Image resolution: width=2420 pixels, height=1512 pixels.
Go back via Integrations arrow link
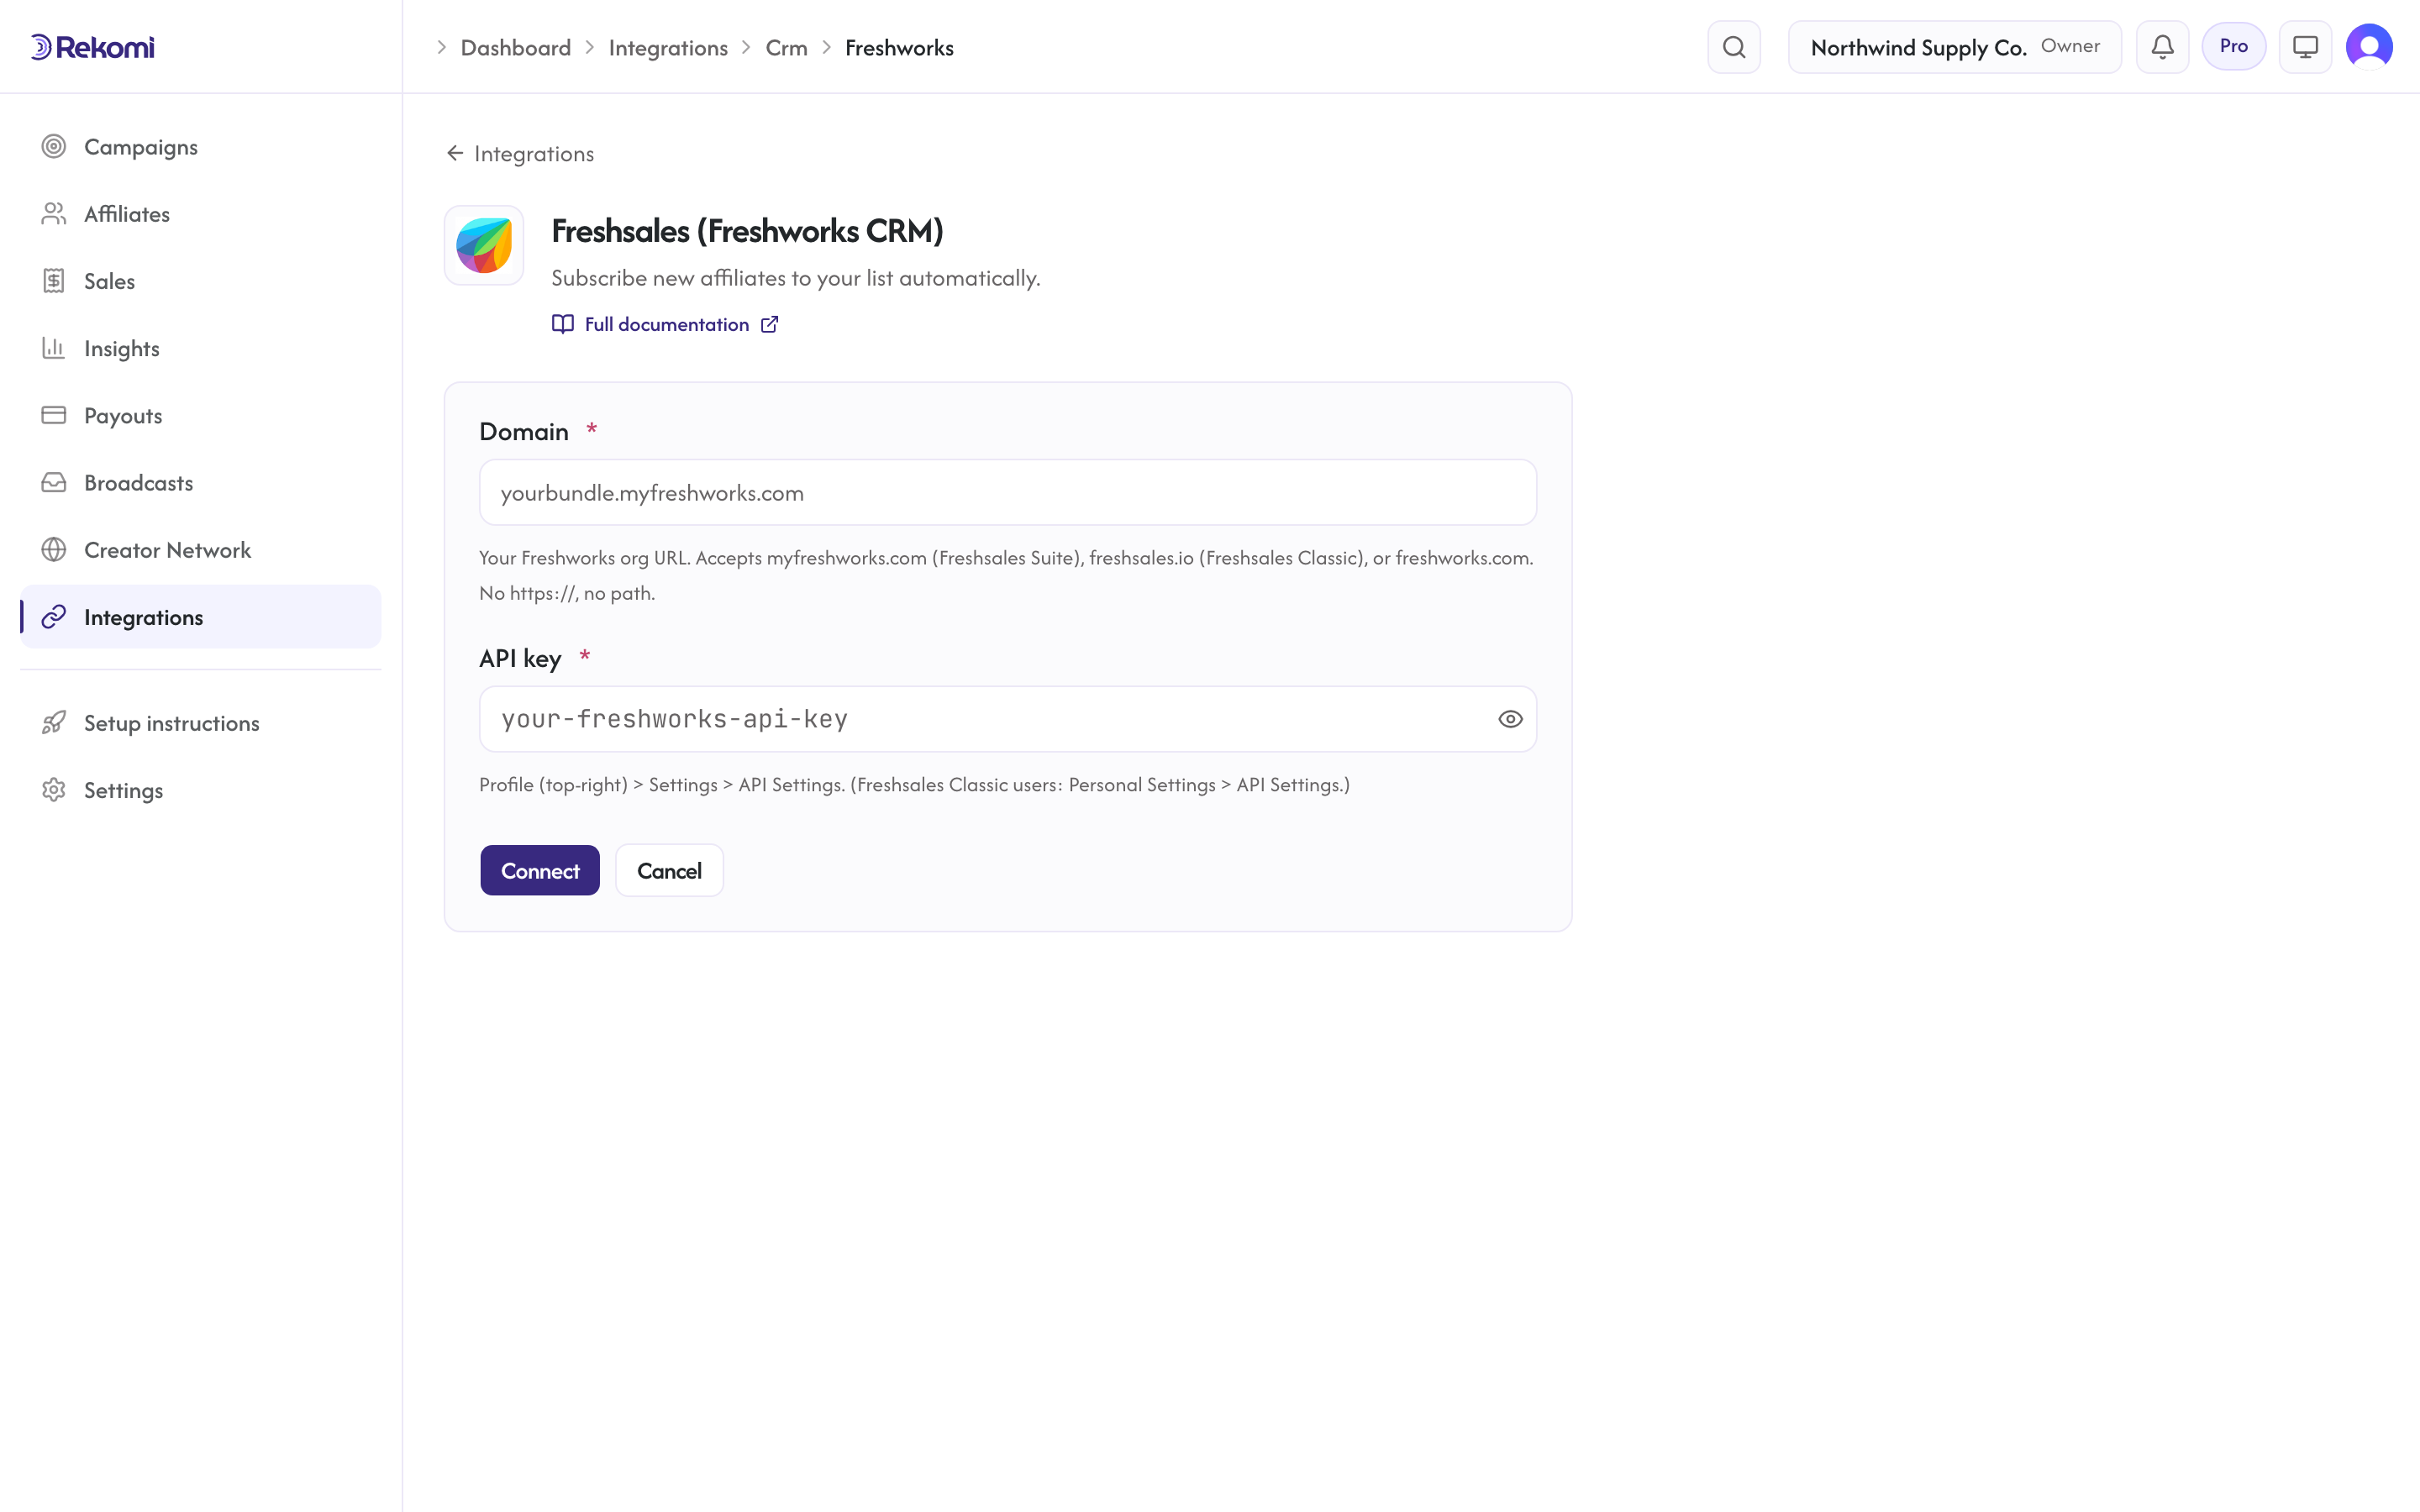pyautogui.click(x=520, y=153)
